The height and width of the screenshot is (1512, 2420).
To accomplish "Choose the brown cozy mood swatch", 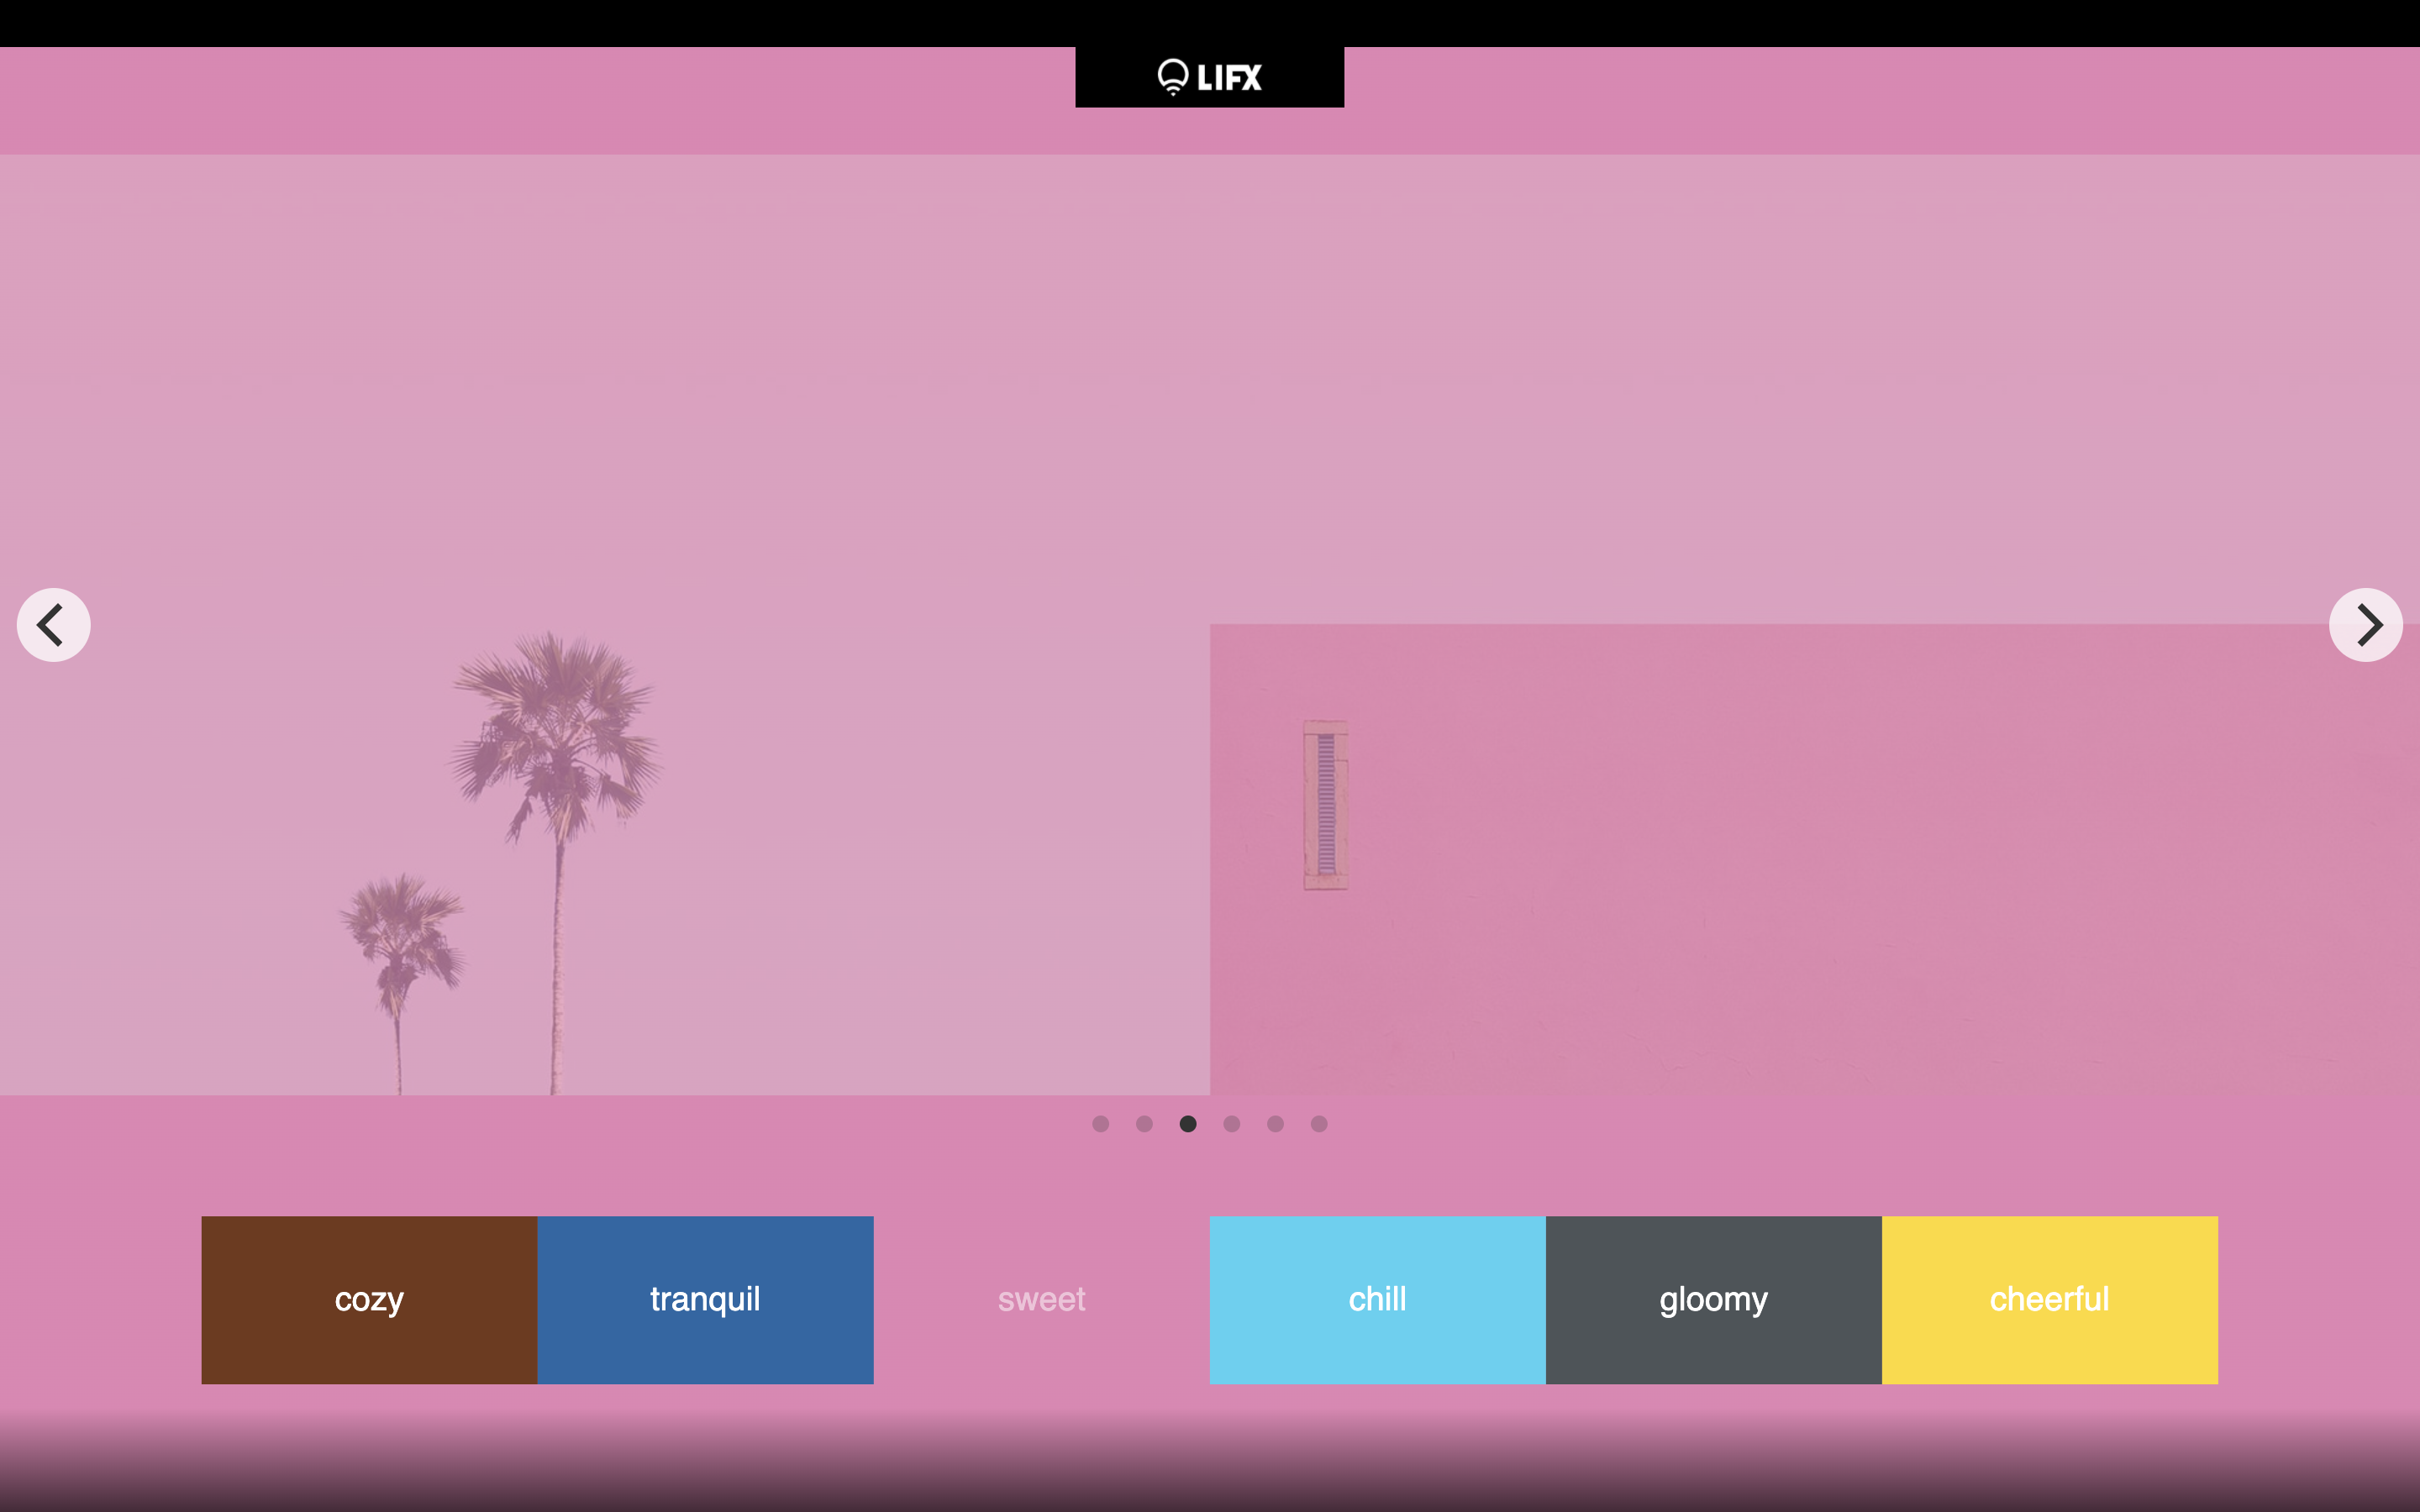I will pos(369,1299).
